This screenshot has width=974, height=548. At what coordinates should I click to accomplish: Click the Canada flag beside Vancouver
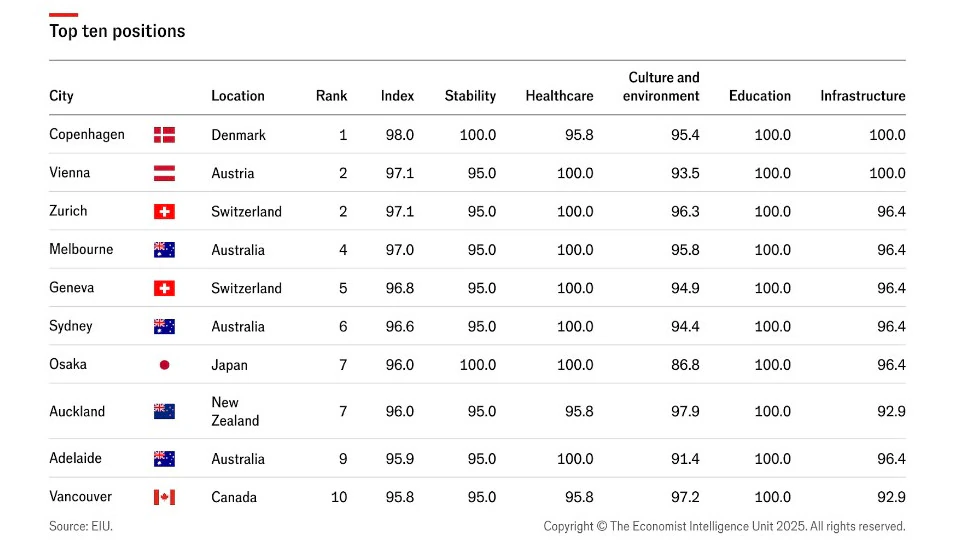point(164,497)
